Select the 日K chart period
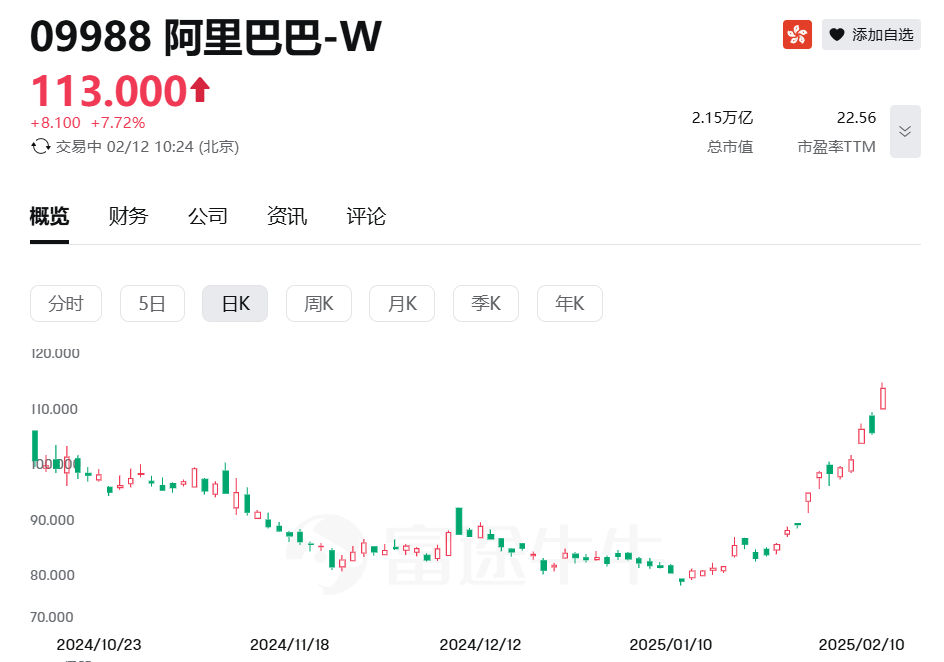Image resolution: width=944 pixels, height=662 pixels. coord(235,304)
